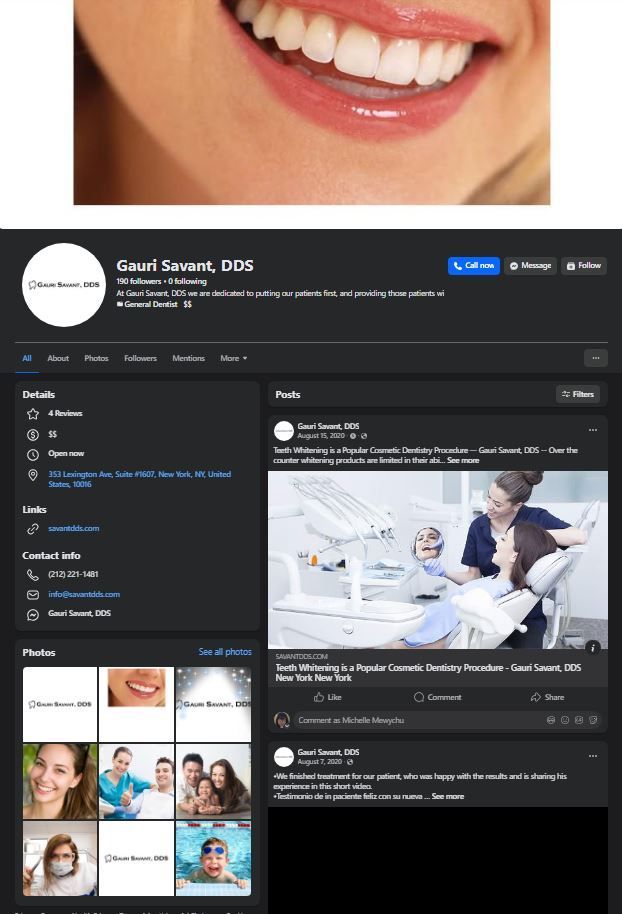Open the family photo thumbnail

[213, 781]
